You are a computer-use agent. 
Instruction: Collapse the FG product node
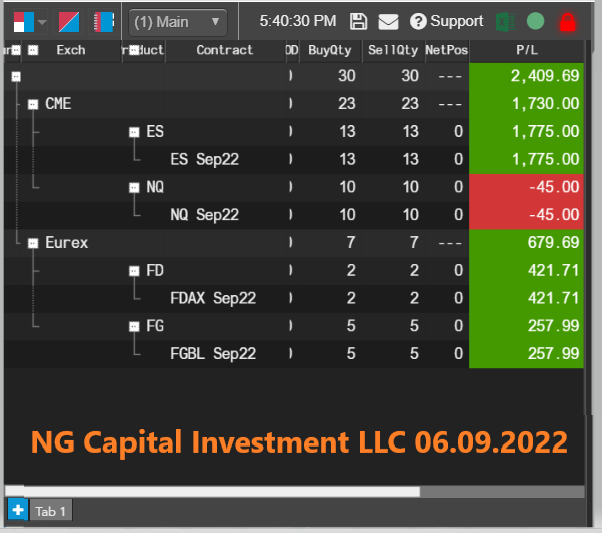click(134, 326)
